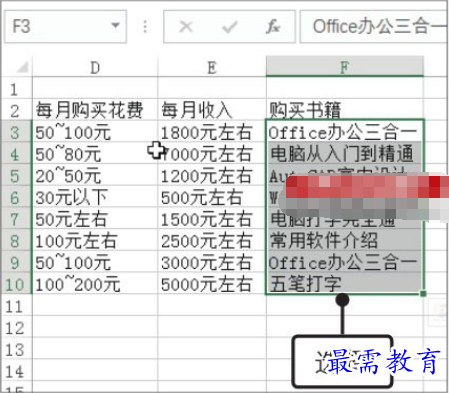Click the cell 100~200元

coord(95,284)
